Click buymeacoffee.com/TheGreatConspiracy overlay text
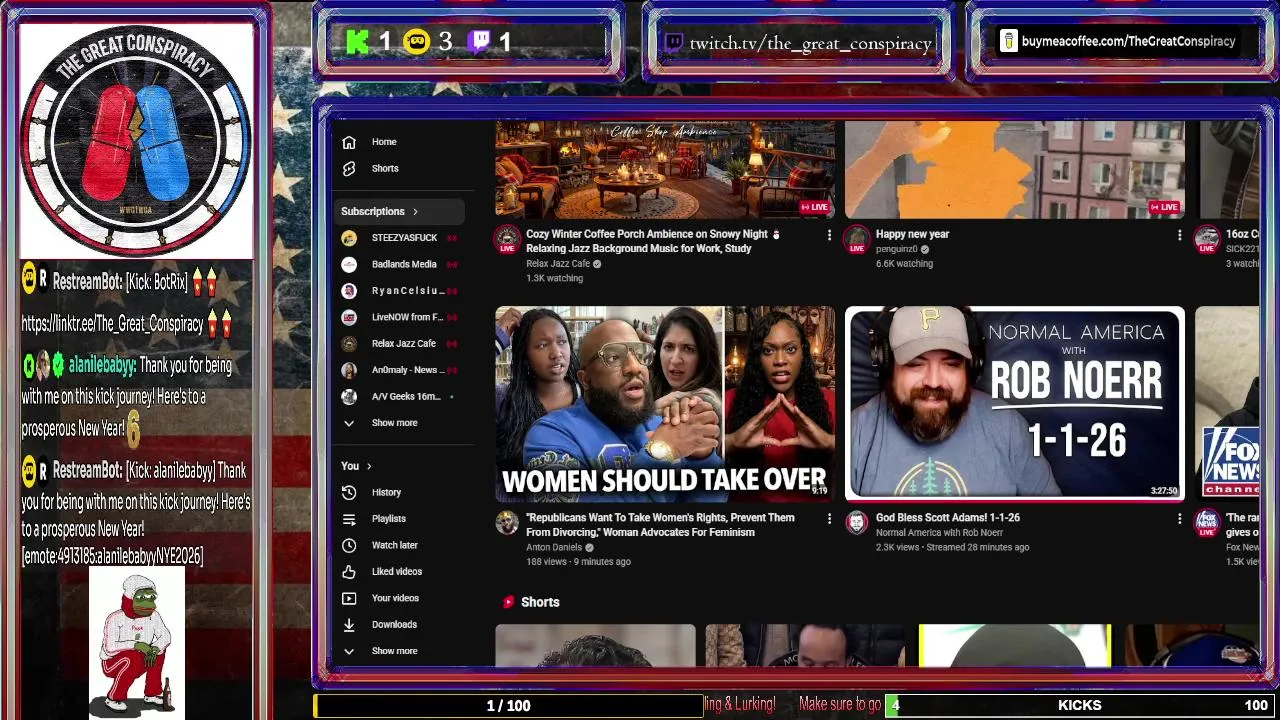The height and width of the screenshot is (720, 1280). click(x=1128, y=42)
